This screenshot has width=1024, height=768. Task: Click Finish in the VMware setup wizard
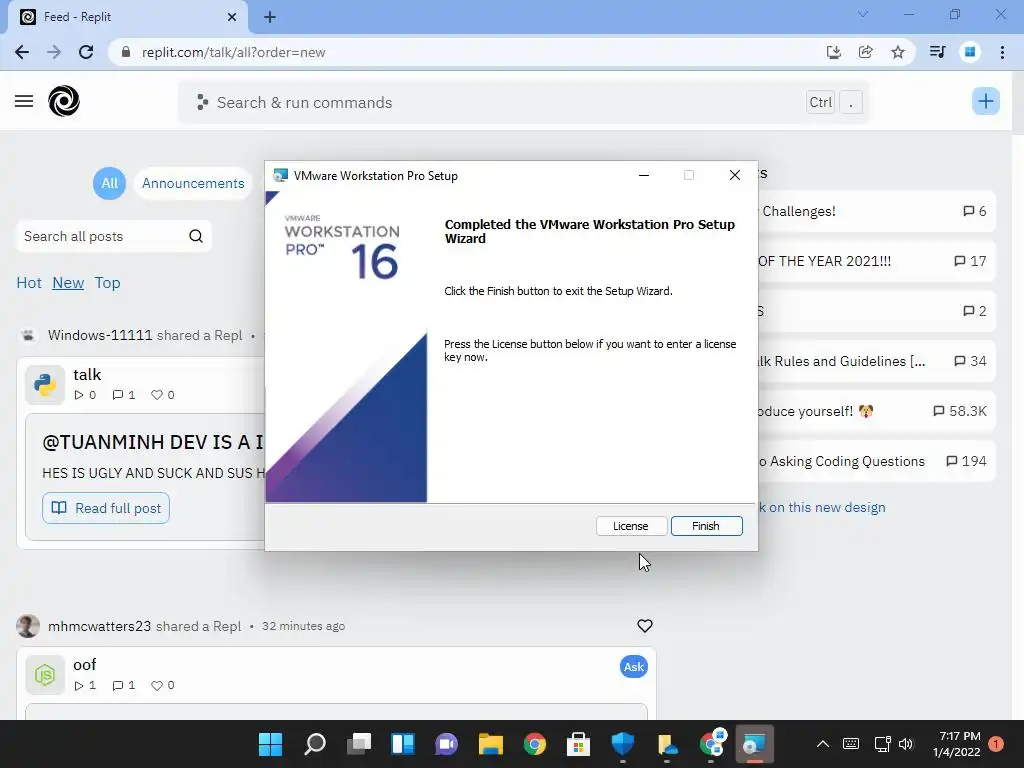(707, 526)
